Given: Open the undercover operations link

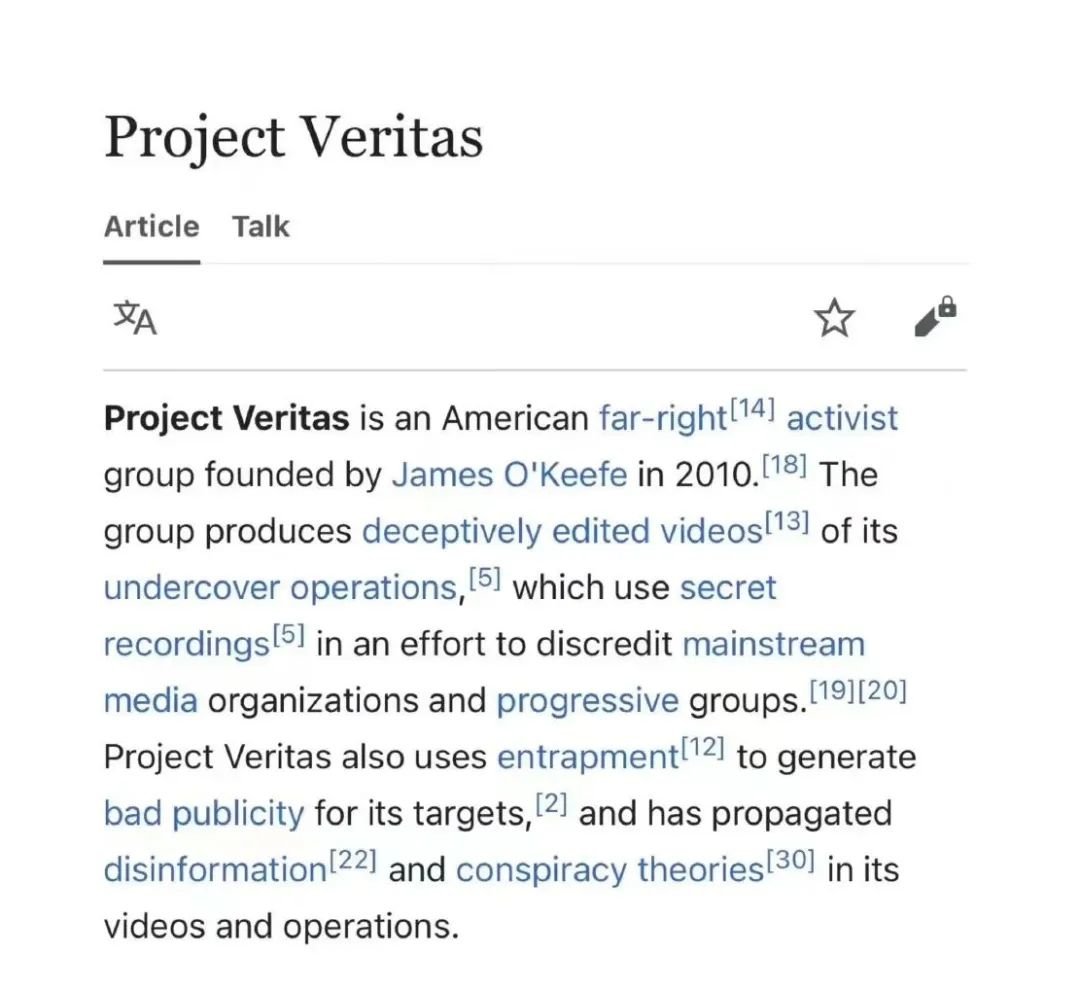Looking at the screenshot, I should [x=280, y=588].
